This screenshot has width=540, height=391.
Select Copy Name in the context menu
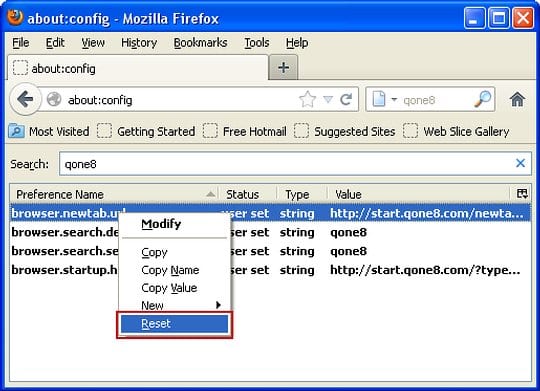pyautogui.click(x=170, y=270)
